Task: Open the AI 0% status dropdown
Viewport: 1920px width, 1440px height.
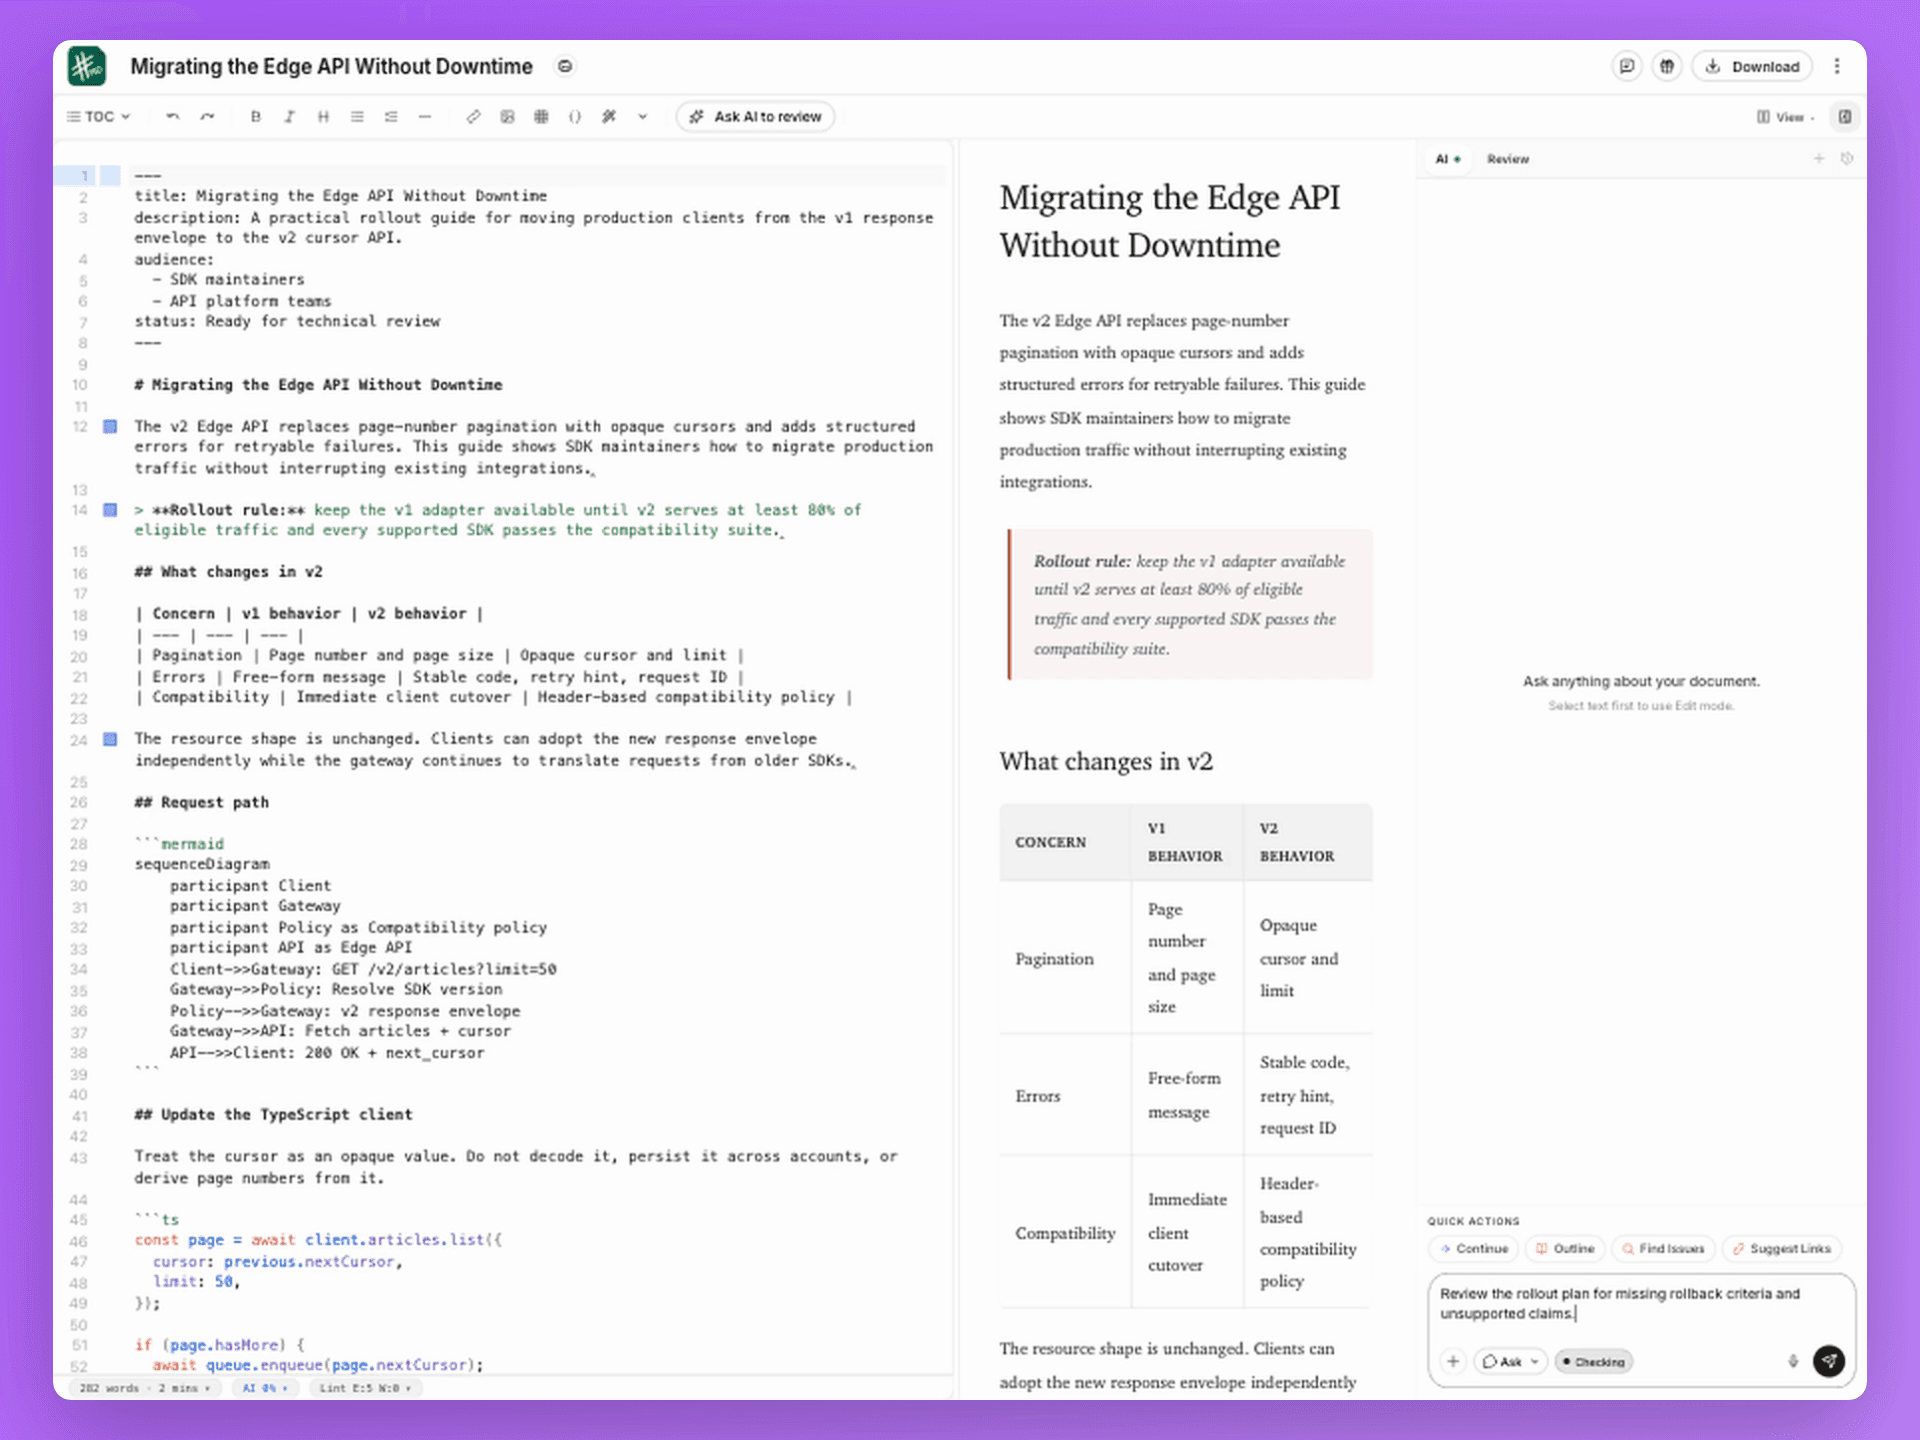Action: point(265,1388)
